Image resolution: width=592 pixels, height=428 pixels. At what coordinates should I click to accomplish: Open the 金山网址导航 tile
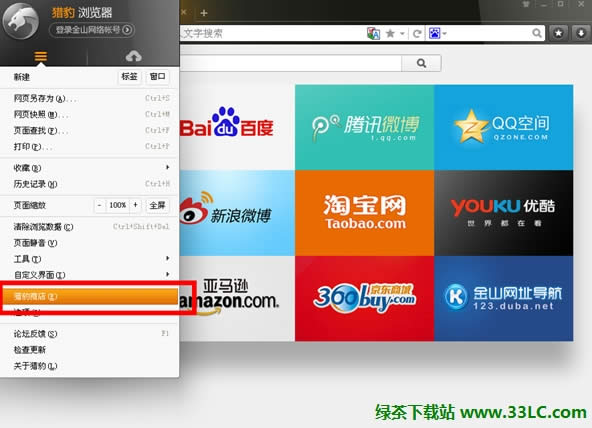pyautogui.click(x=503, y=298)
